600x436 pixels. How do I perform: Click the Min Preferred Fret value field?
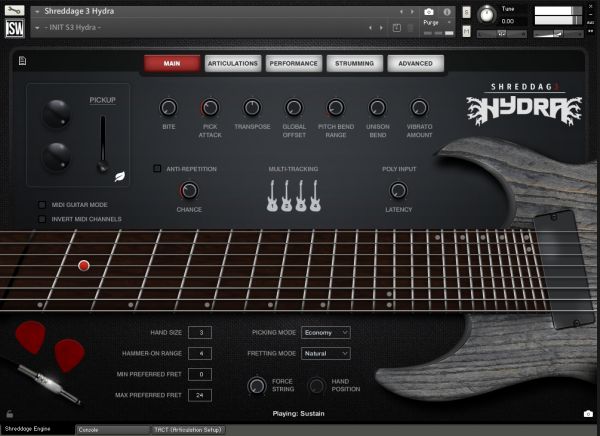point(200,374)
